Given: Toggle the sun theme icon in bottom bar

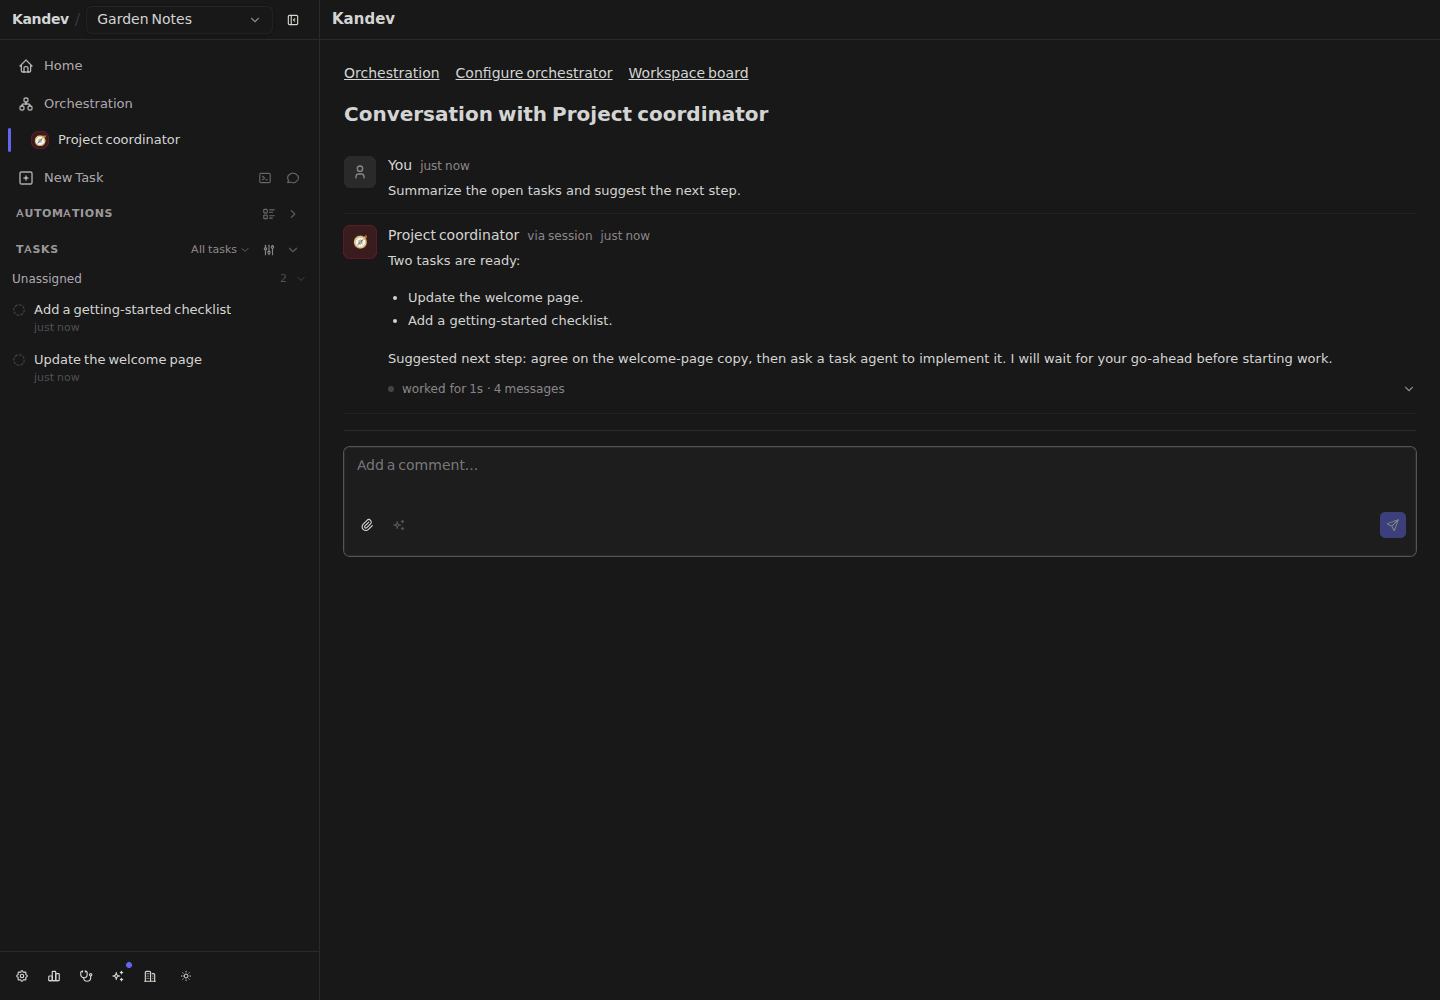Looking at the screenshot, I should [x=186, y=976].
